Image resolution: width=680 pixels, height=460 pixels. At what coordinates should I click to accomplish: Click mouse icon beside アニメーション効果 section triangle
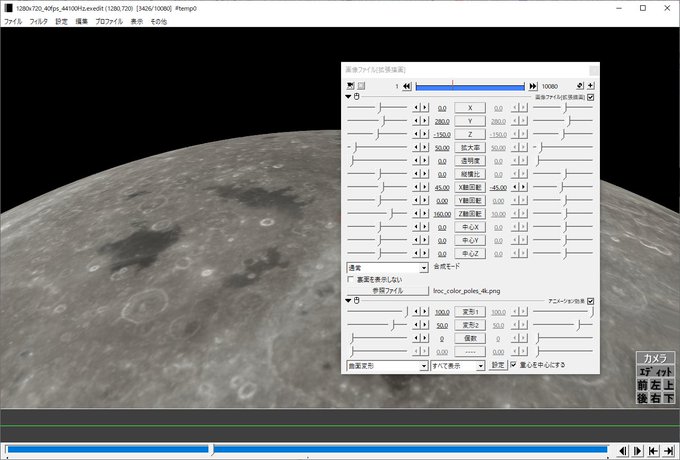click(x=356, y=300)
